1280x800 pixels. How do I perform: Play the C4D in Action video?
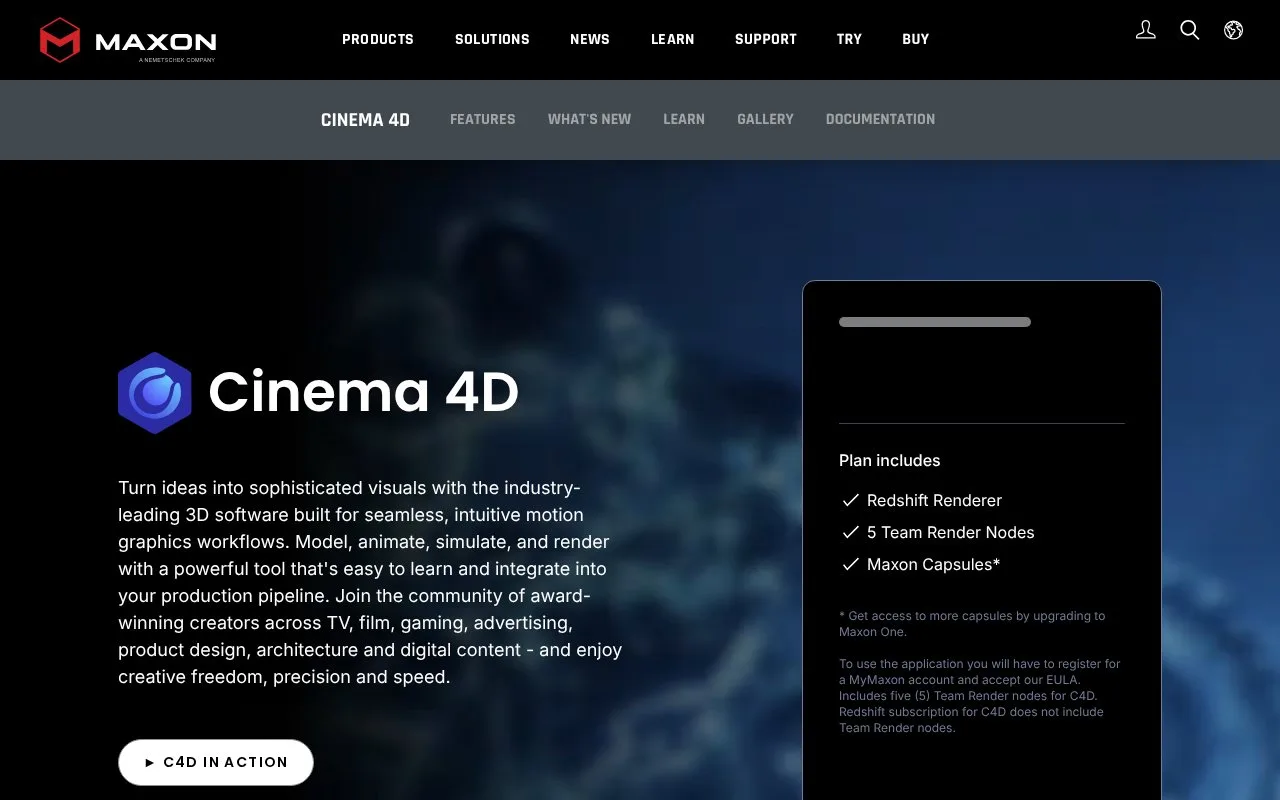[x=216, y=762]
